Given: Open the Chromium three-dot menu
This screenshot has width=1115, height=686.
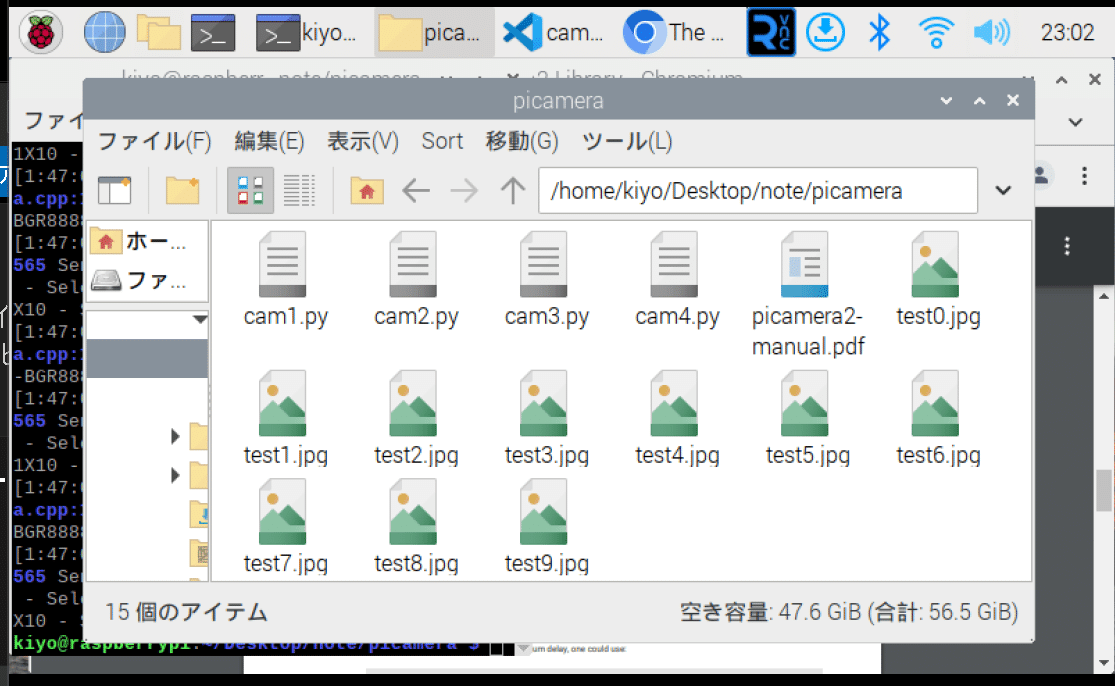Looking at the screenshot, I should pyautogui.click(x=1083, y=175).
